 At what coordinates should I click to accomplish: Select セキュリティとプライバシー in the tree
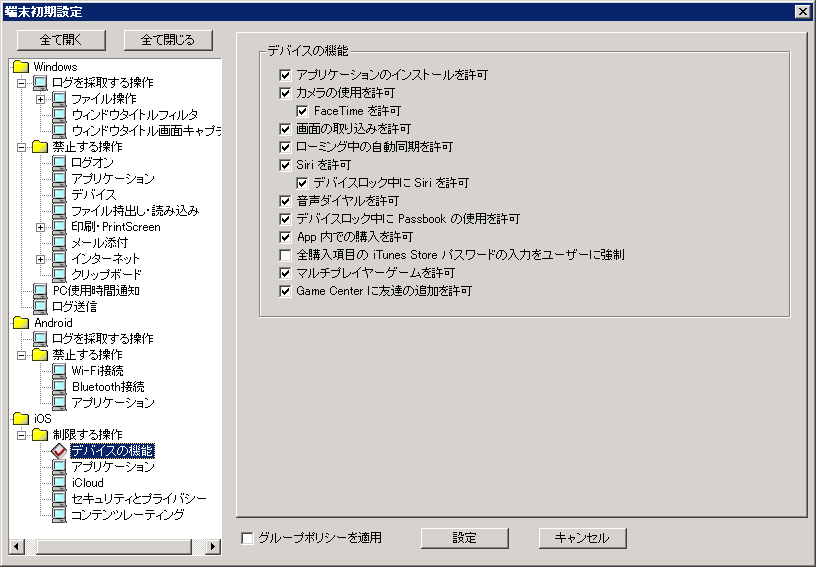(x=139, y=499)
